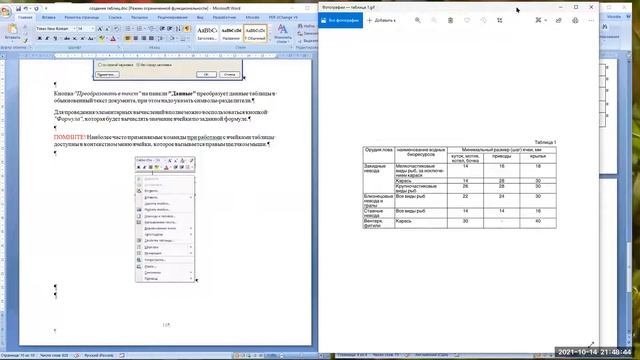Click the language indicator in Word status bar

pos(98,356)
